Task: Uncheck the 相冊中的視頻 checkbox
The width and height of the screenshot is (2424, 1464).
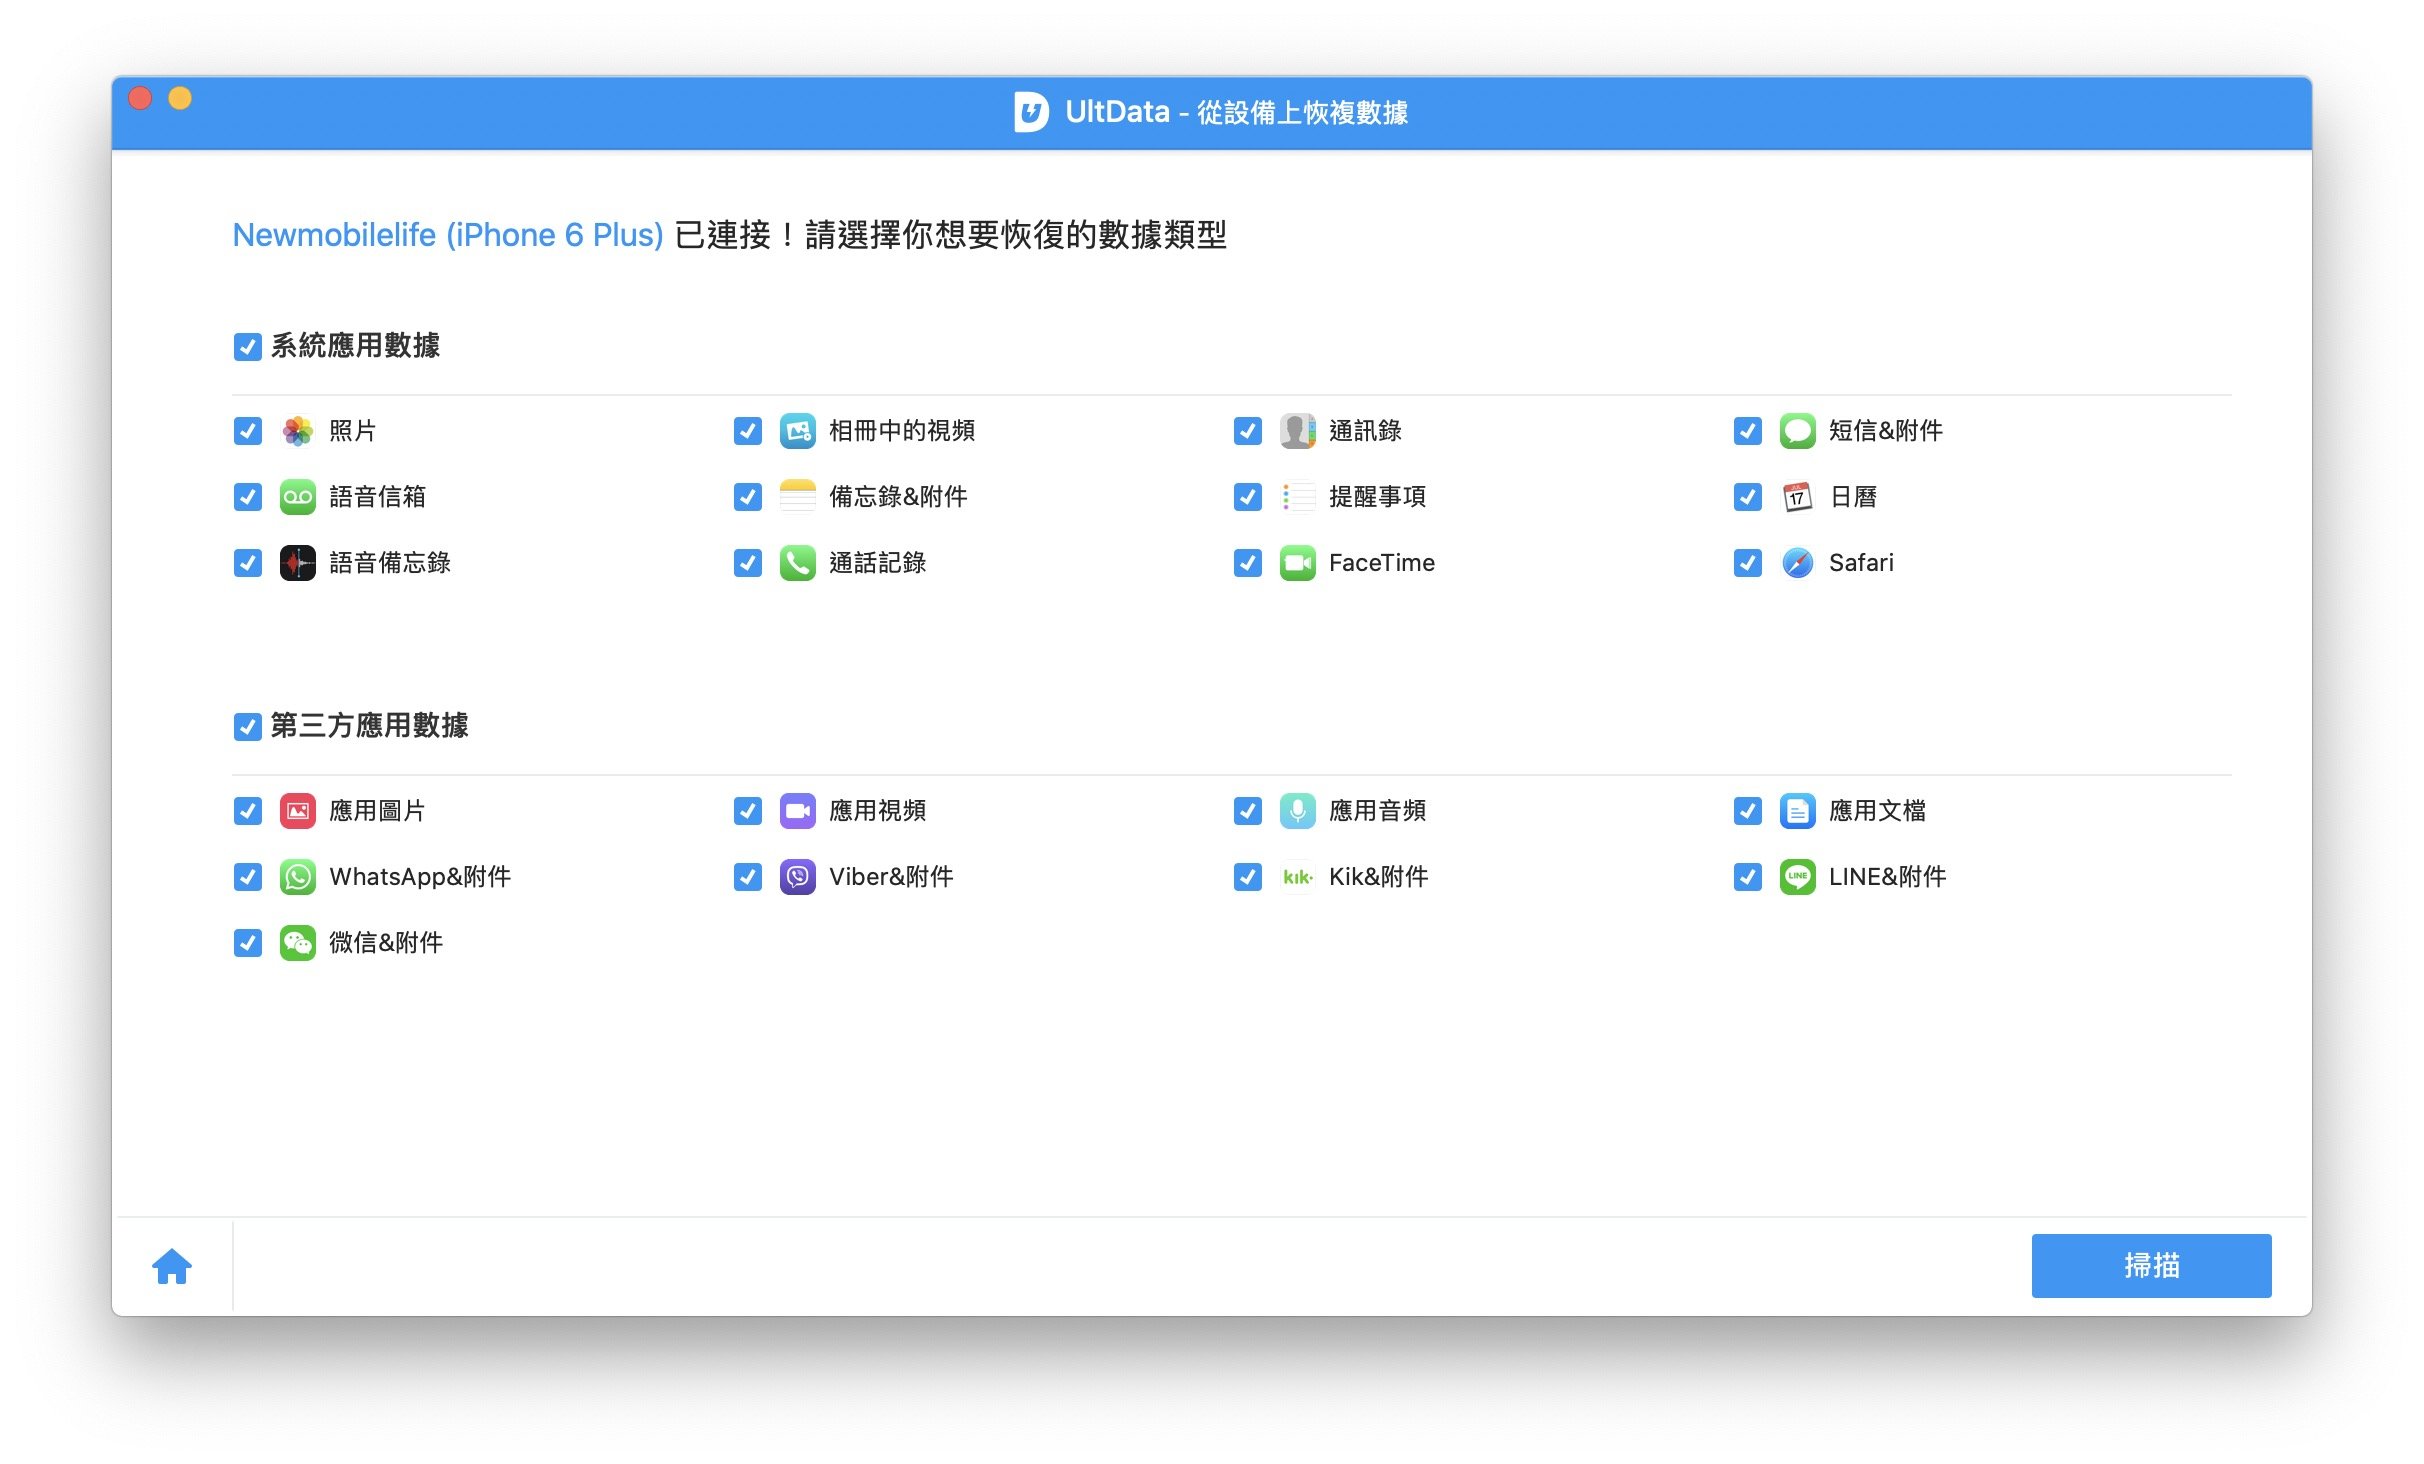Action: pyautogui.click(x=747, y=431)
